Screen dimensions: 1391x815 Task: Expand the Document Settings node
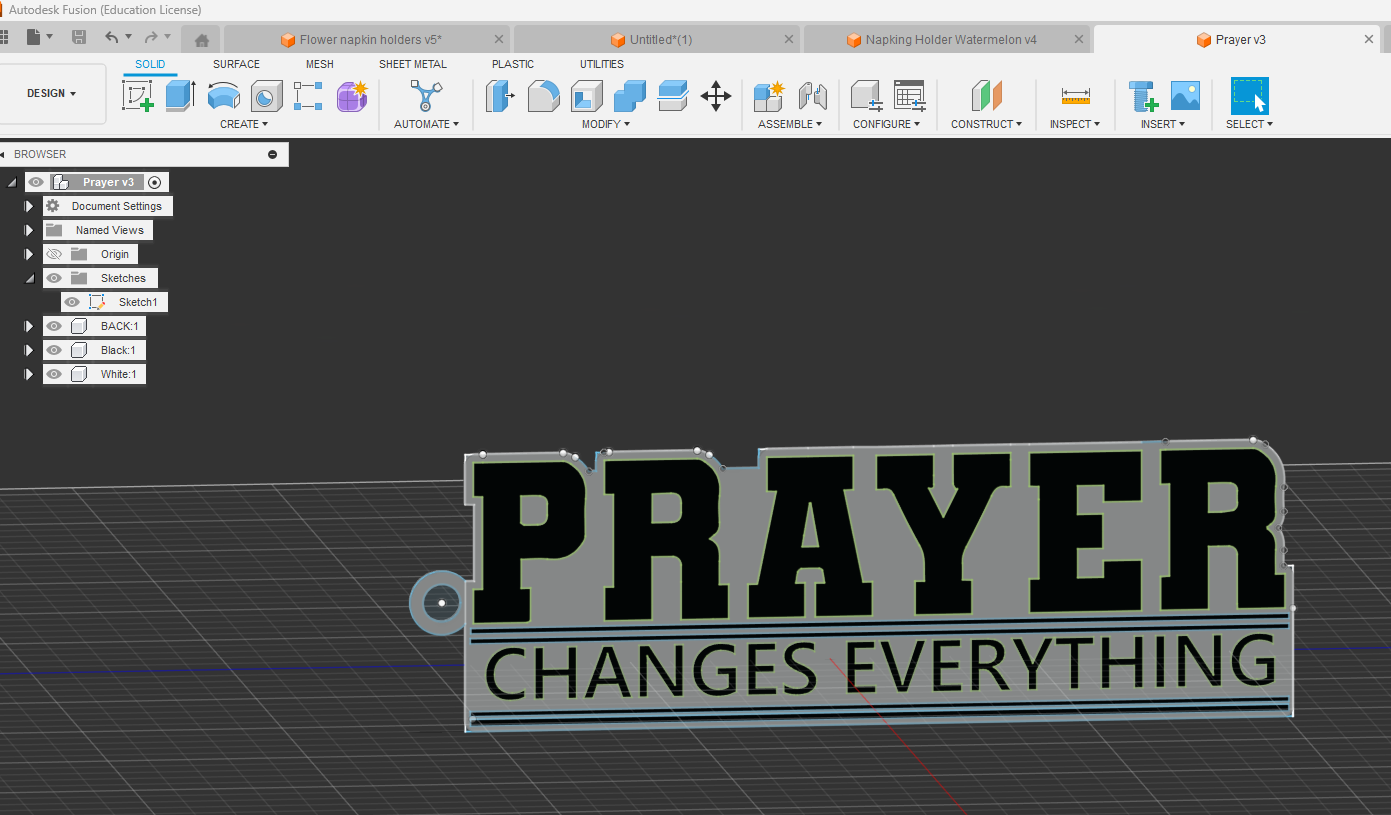[29, 206]
